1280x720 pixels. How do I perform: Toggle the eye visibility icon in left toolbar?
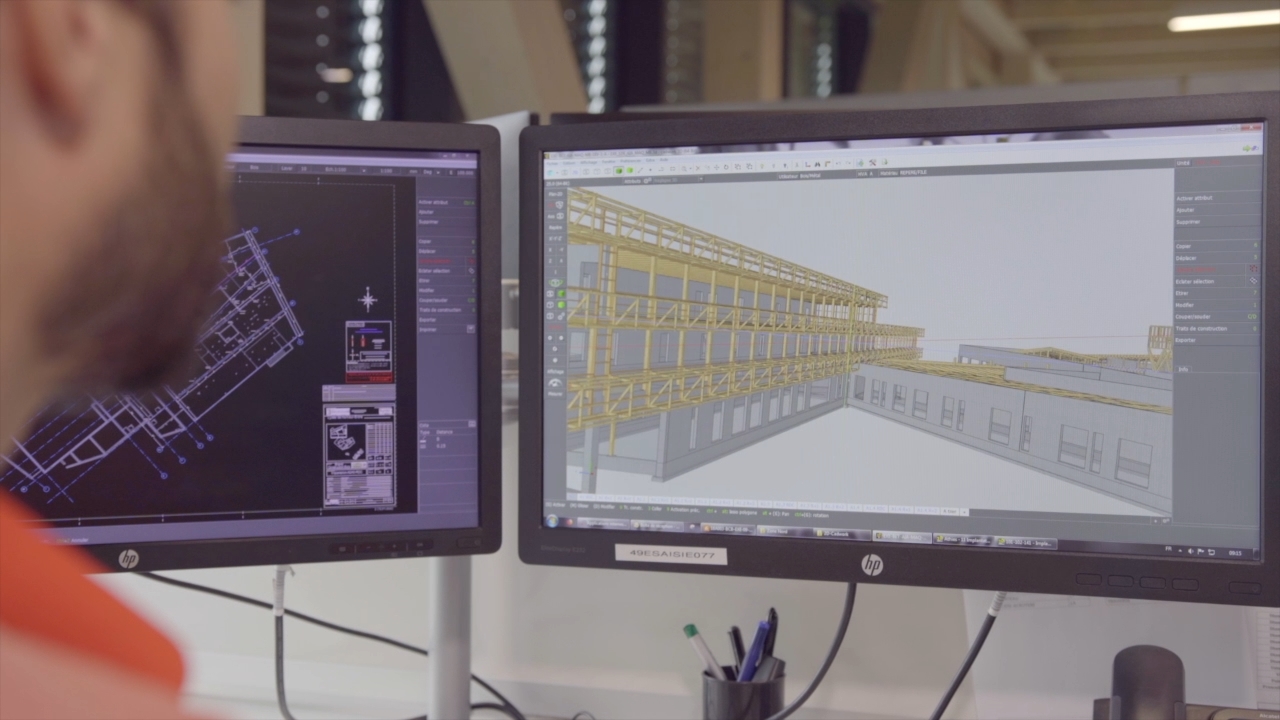[x=556, y=283]
